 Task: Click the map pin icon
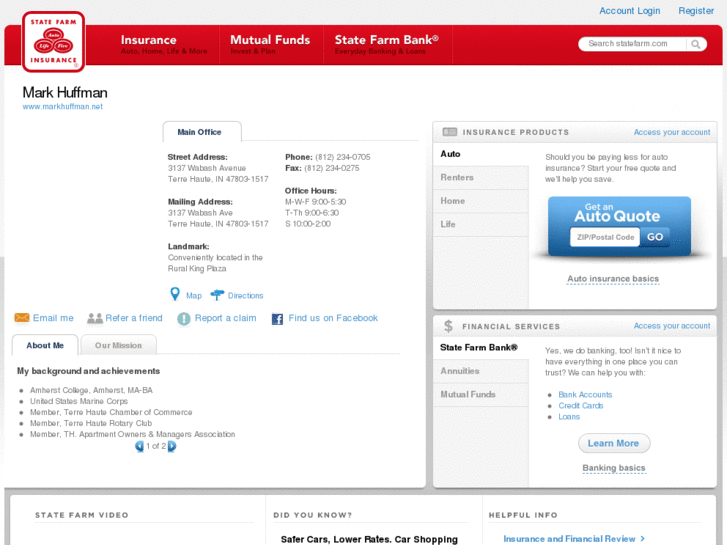[x=175, y=294]
